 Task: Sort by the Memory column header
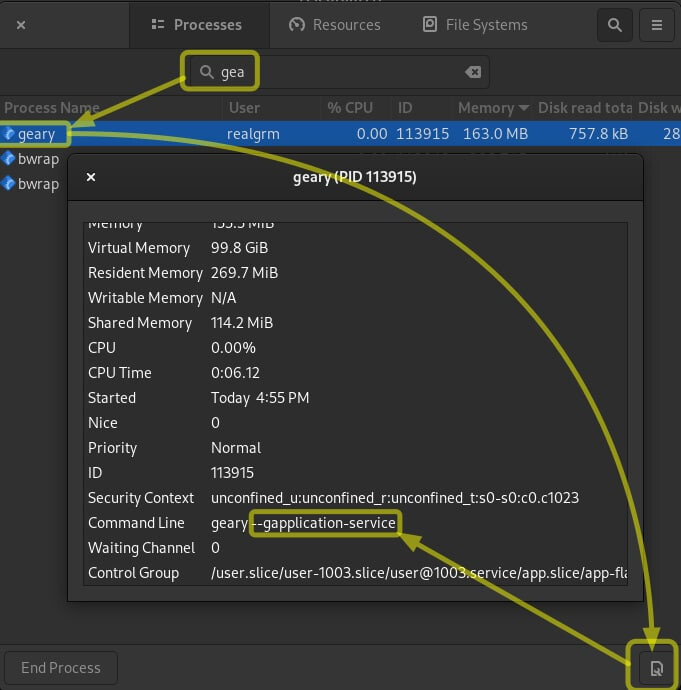coord(493,108)
